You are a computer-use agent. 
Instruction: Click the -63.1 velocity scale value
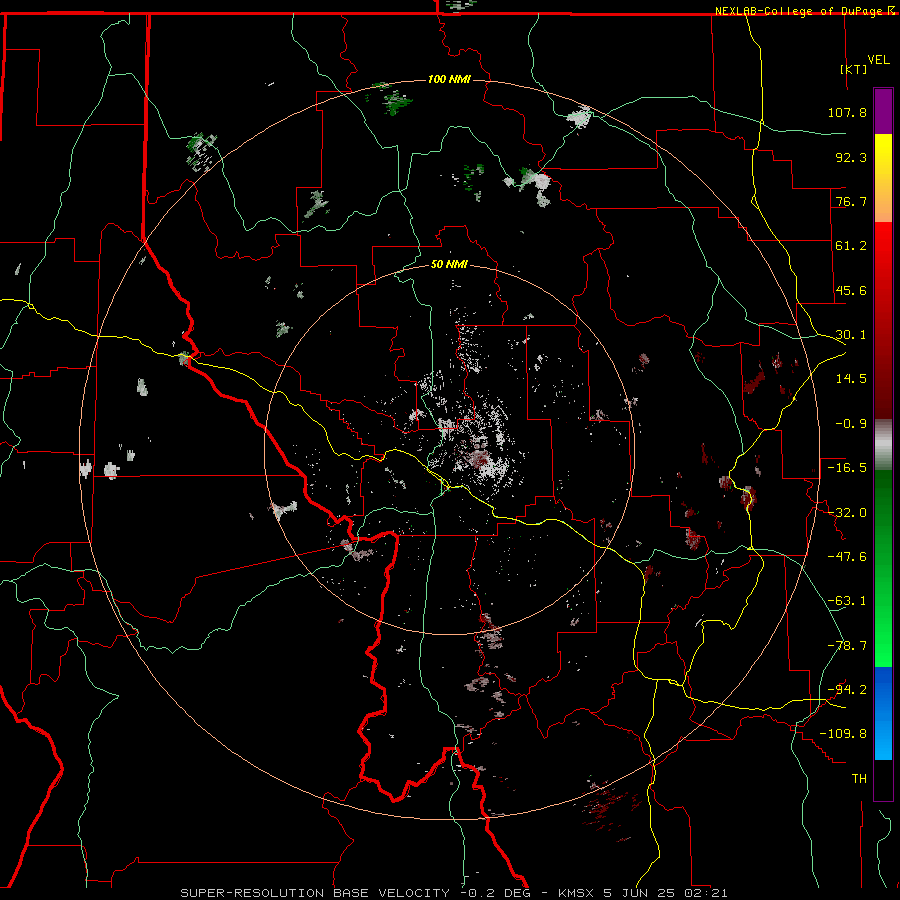847,601
